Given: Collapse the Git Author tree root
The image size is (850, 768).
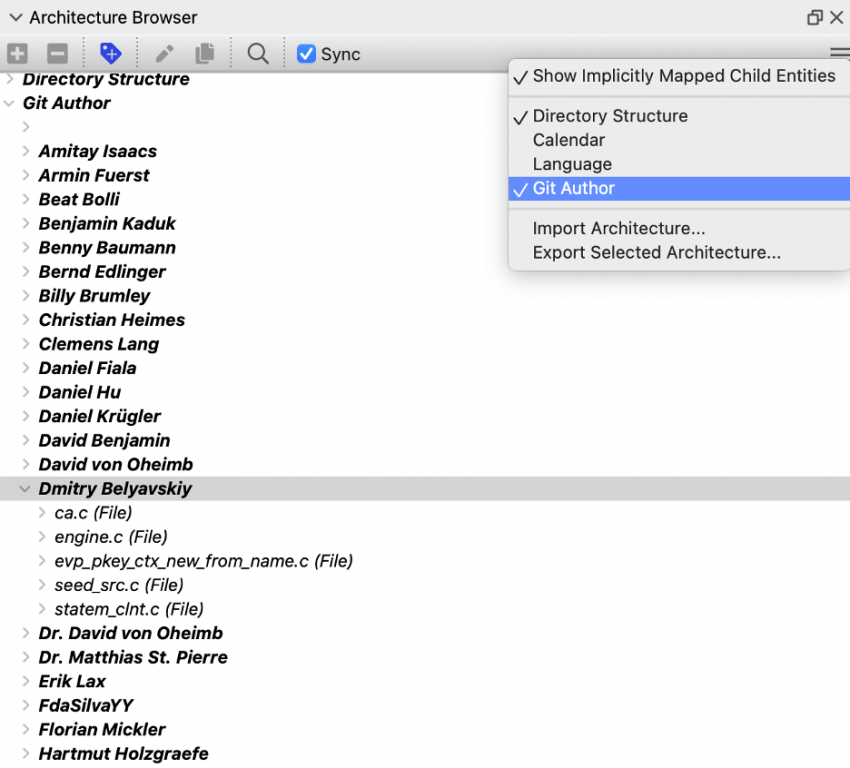Looking at the screenshot, I should coord(10,103).
